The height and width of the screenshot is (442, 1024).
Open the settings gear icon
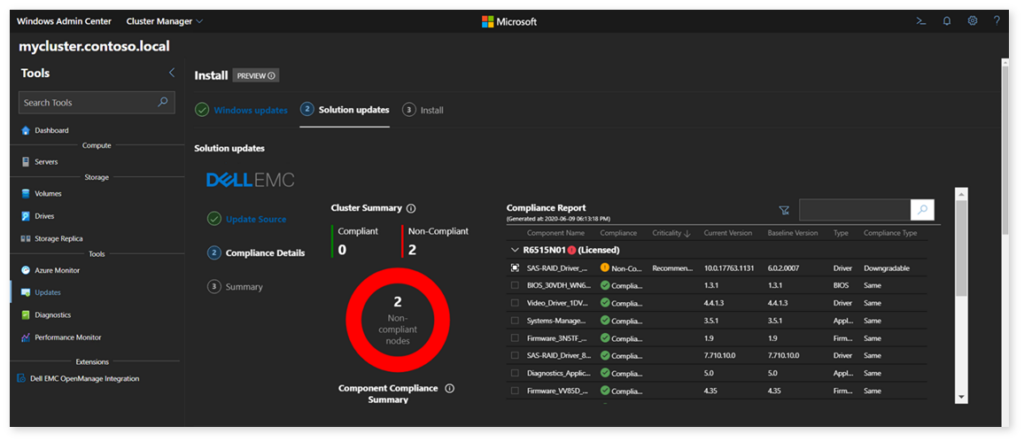(972, 21)
